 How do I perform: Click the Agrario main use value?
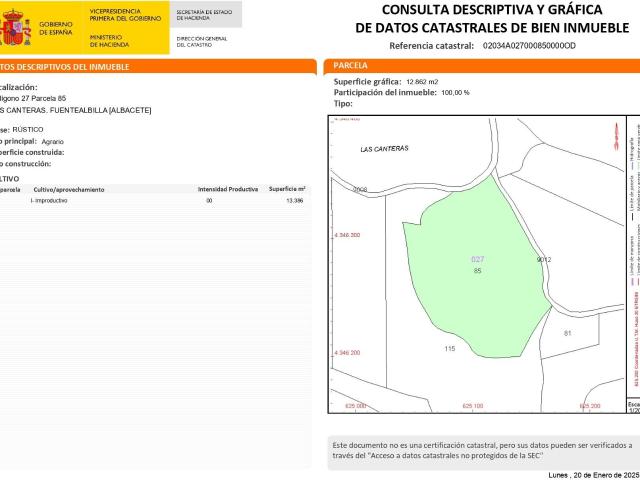pyautogui.click(x=53, y=142)
